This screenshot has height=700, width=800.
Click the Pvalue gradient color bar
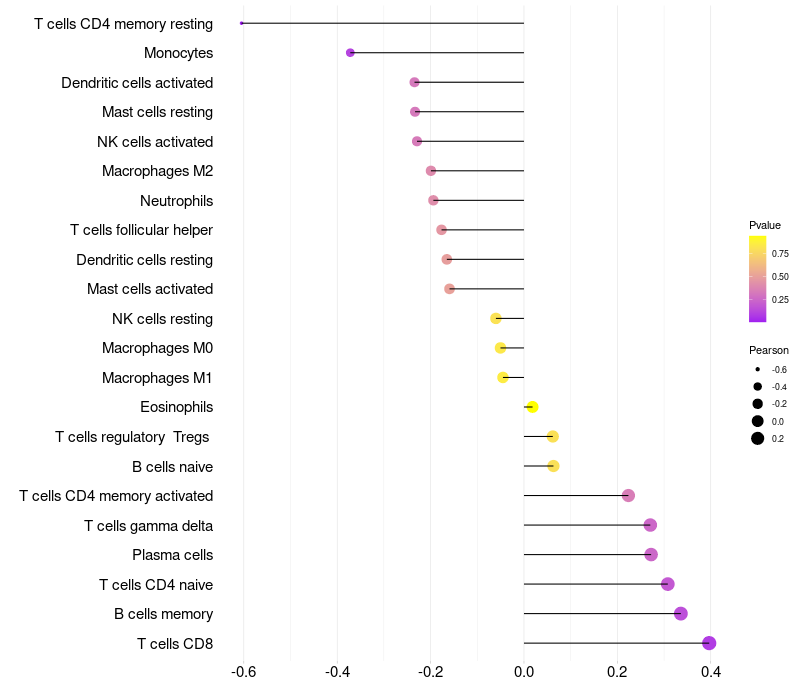pos(757,279)
